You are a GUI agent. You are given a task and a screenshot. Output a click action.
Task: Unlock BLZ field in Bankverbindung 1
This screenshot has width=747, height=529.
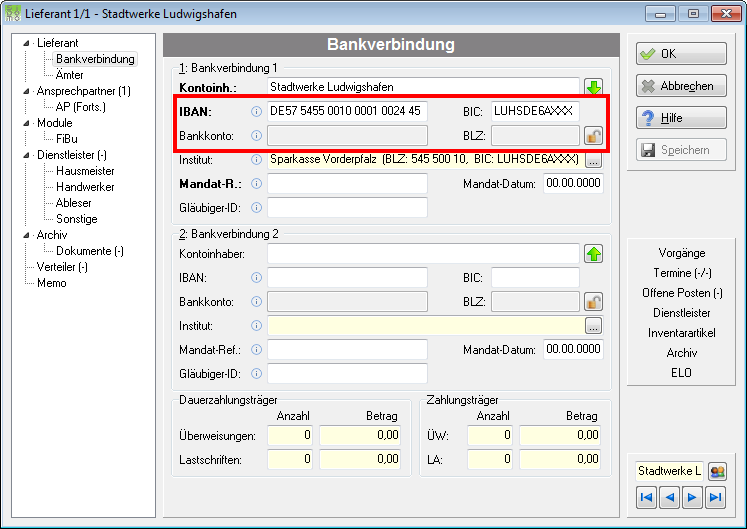[594, 136]
